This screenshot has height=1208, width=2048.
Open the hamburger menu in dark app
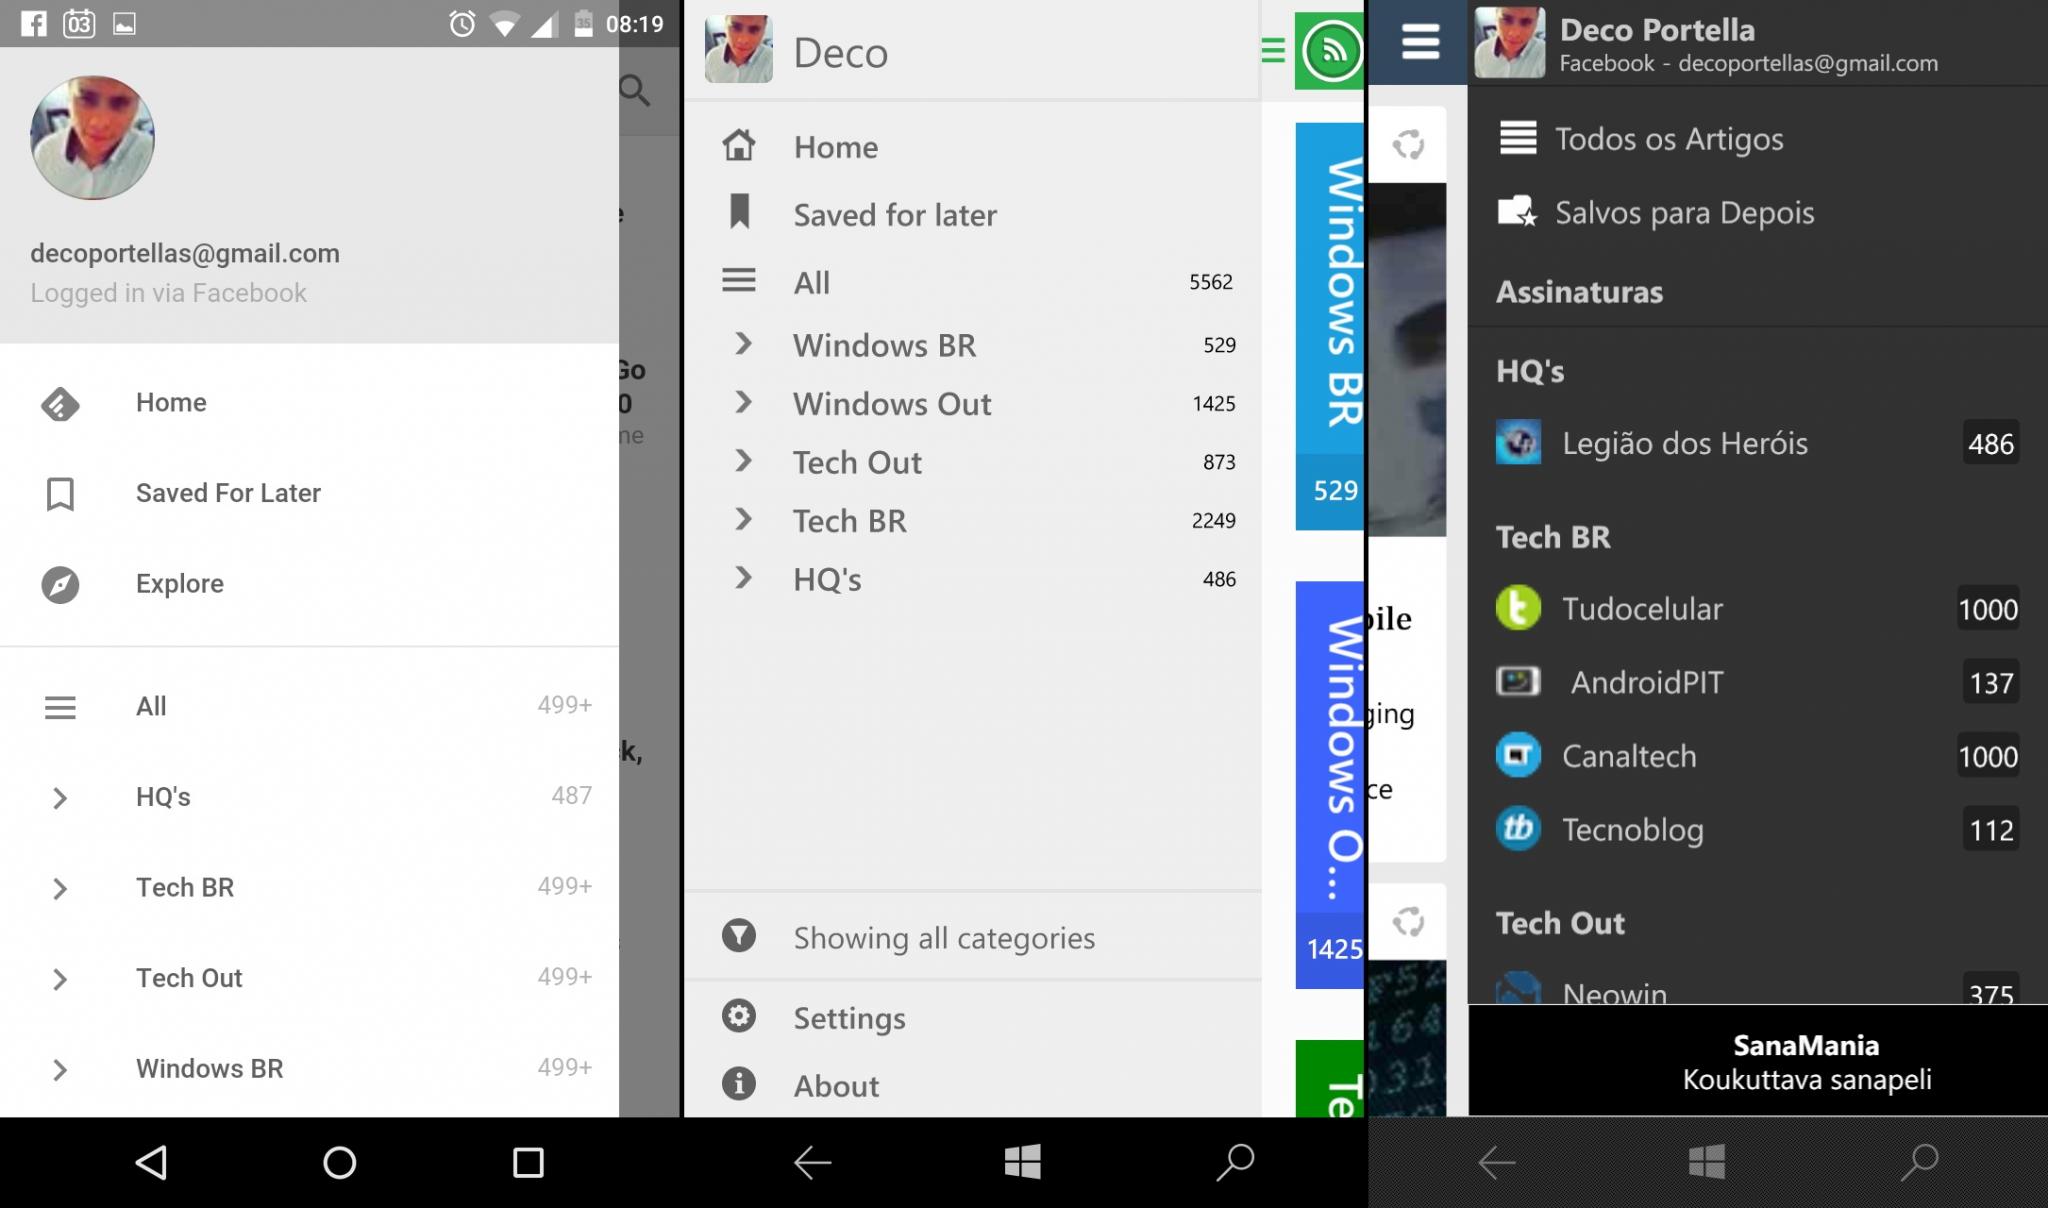[x=1420, y=42]
